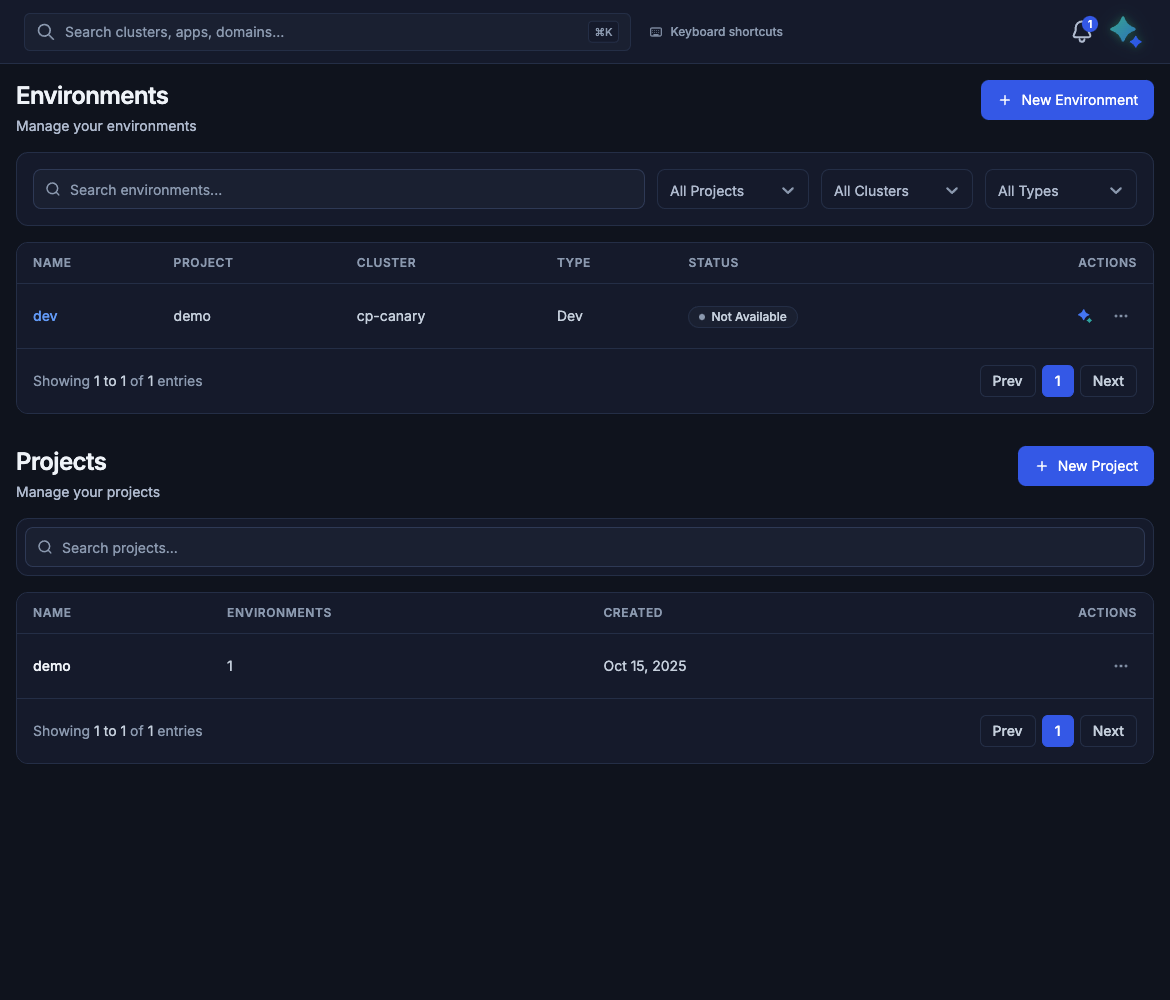
Task: Open the dev environment link
Action: (x=45, y=316)
